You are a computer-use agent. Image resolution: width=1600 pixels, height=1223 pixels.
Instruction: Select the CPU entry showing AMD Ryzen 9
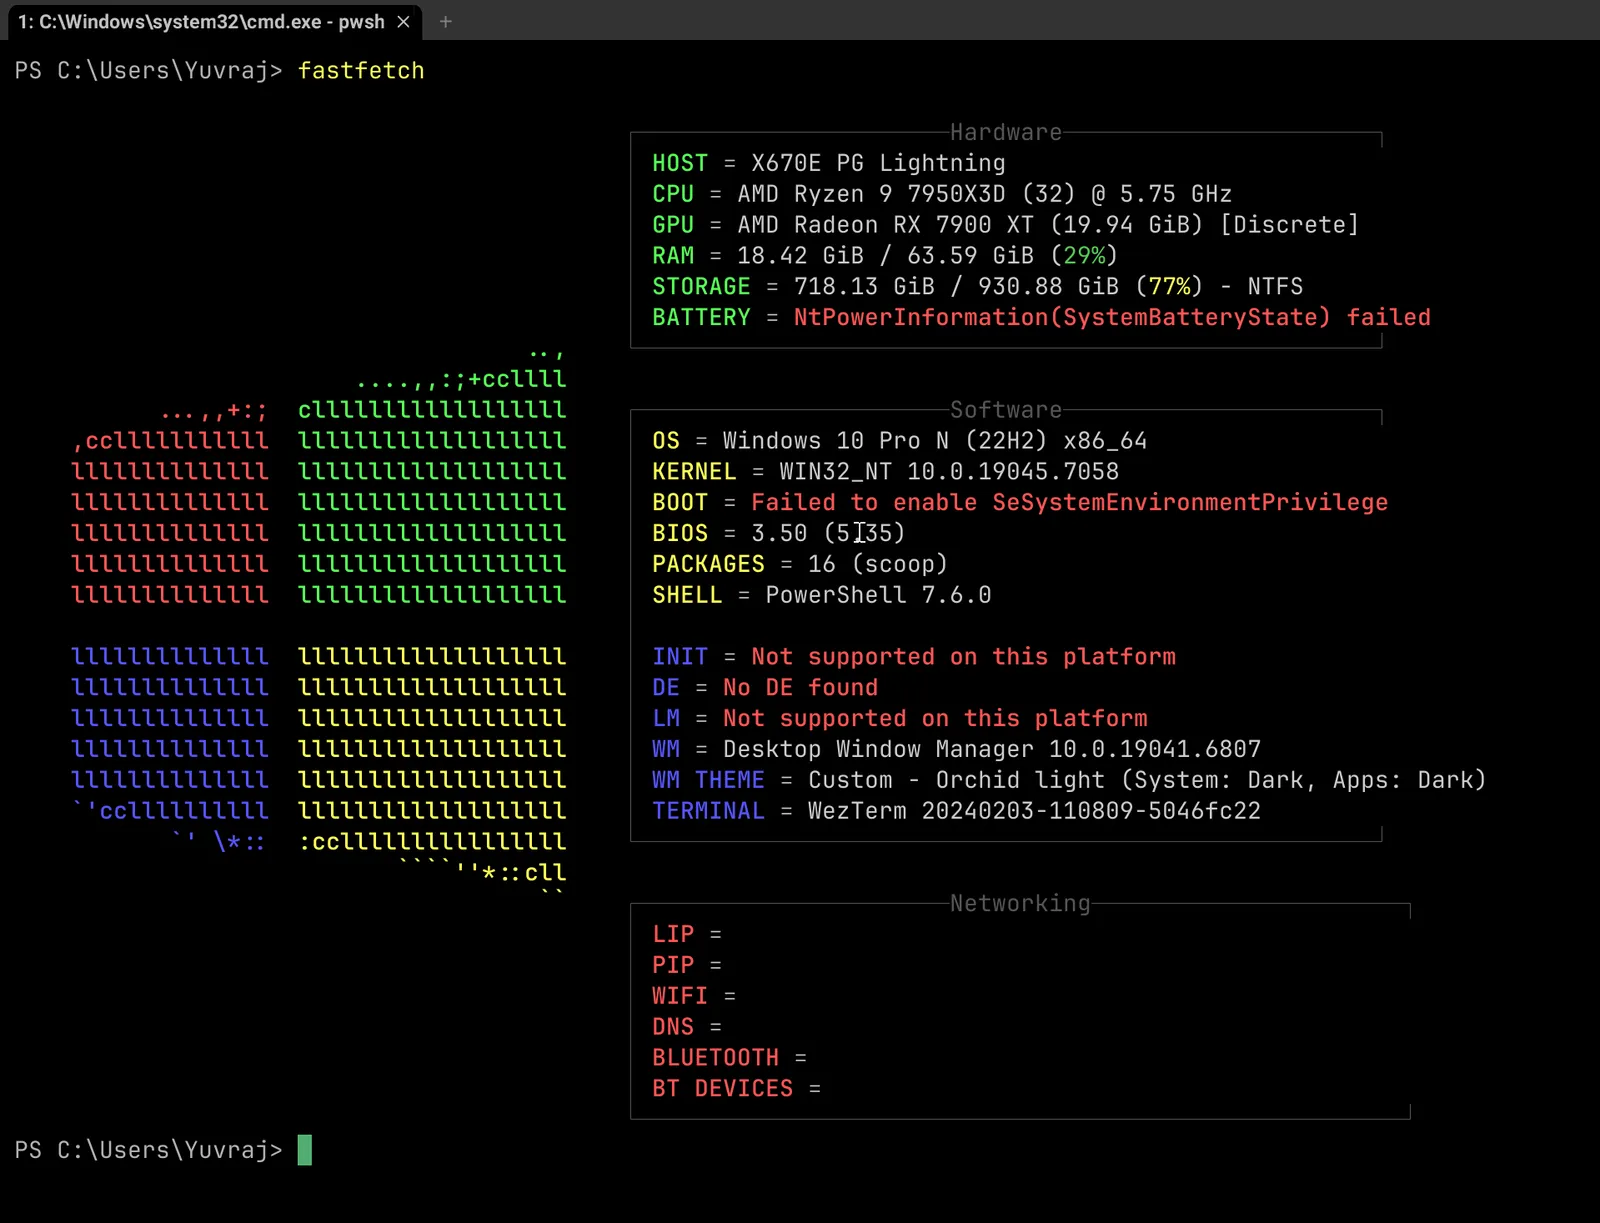[x=940, y=194]
